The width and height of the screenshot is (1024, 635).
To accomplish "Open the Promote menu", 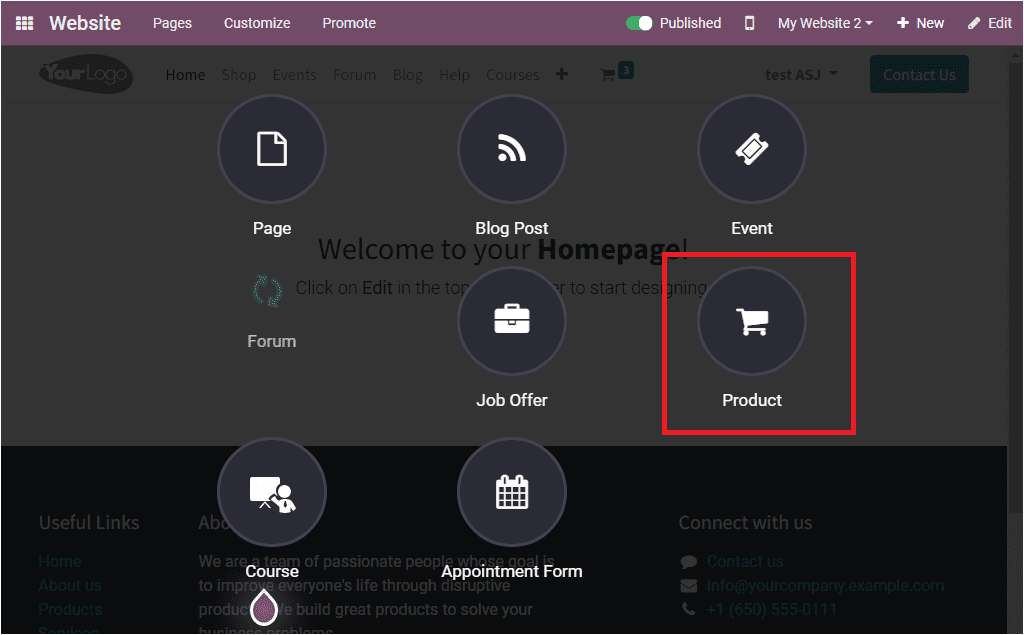I will [348, 22].
